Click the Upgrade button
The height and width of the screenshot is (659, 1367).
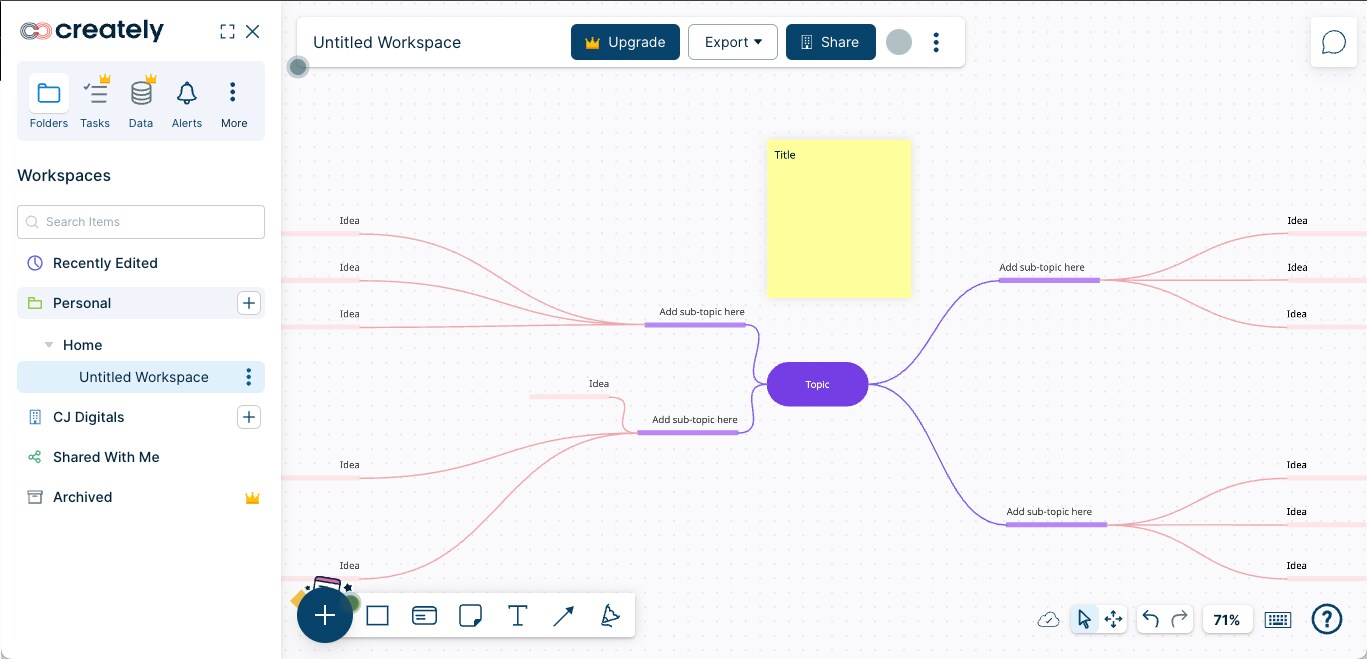(x=625, y=42)
